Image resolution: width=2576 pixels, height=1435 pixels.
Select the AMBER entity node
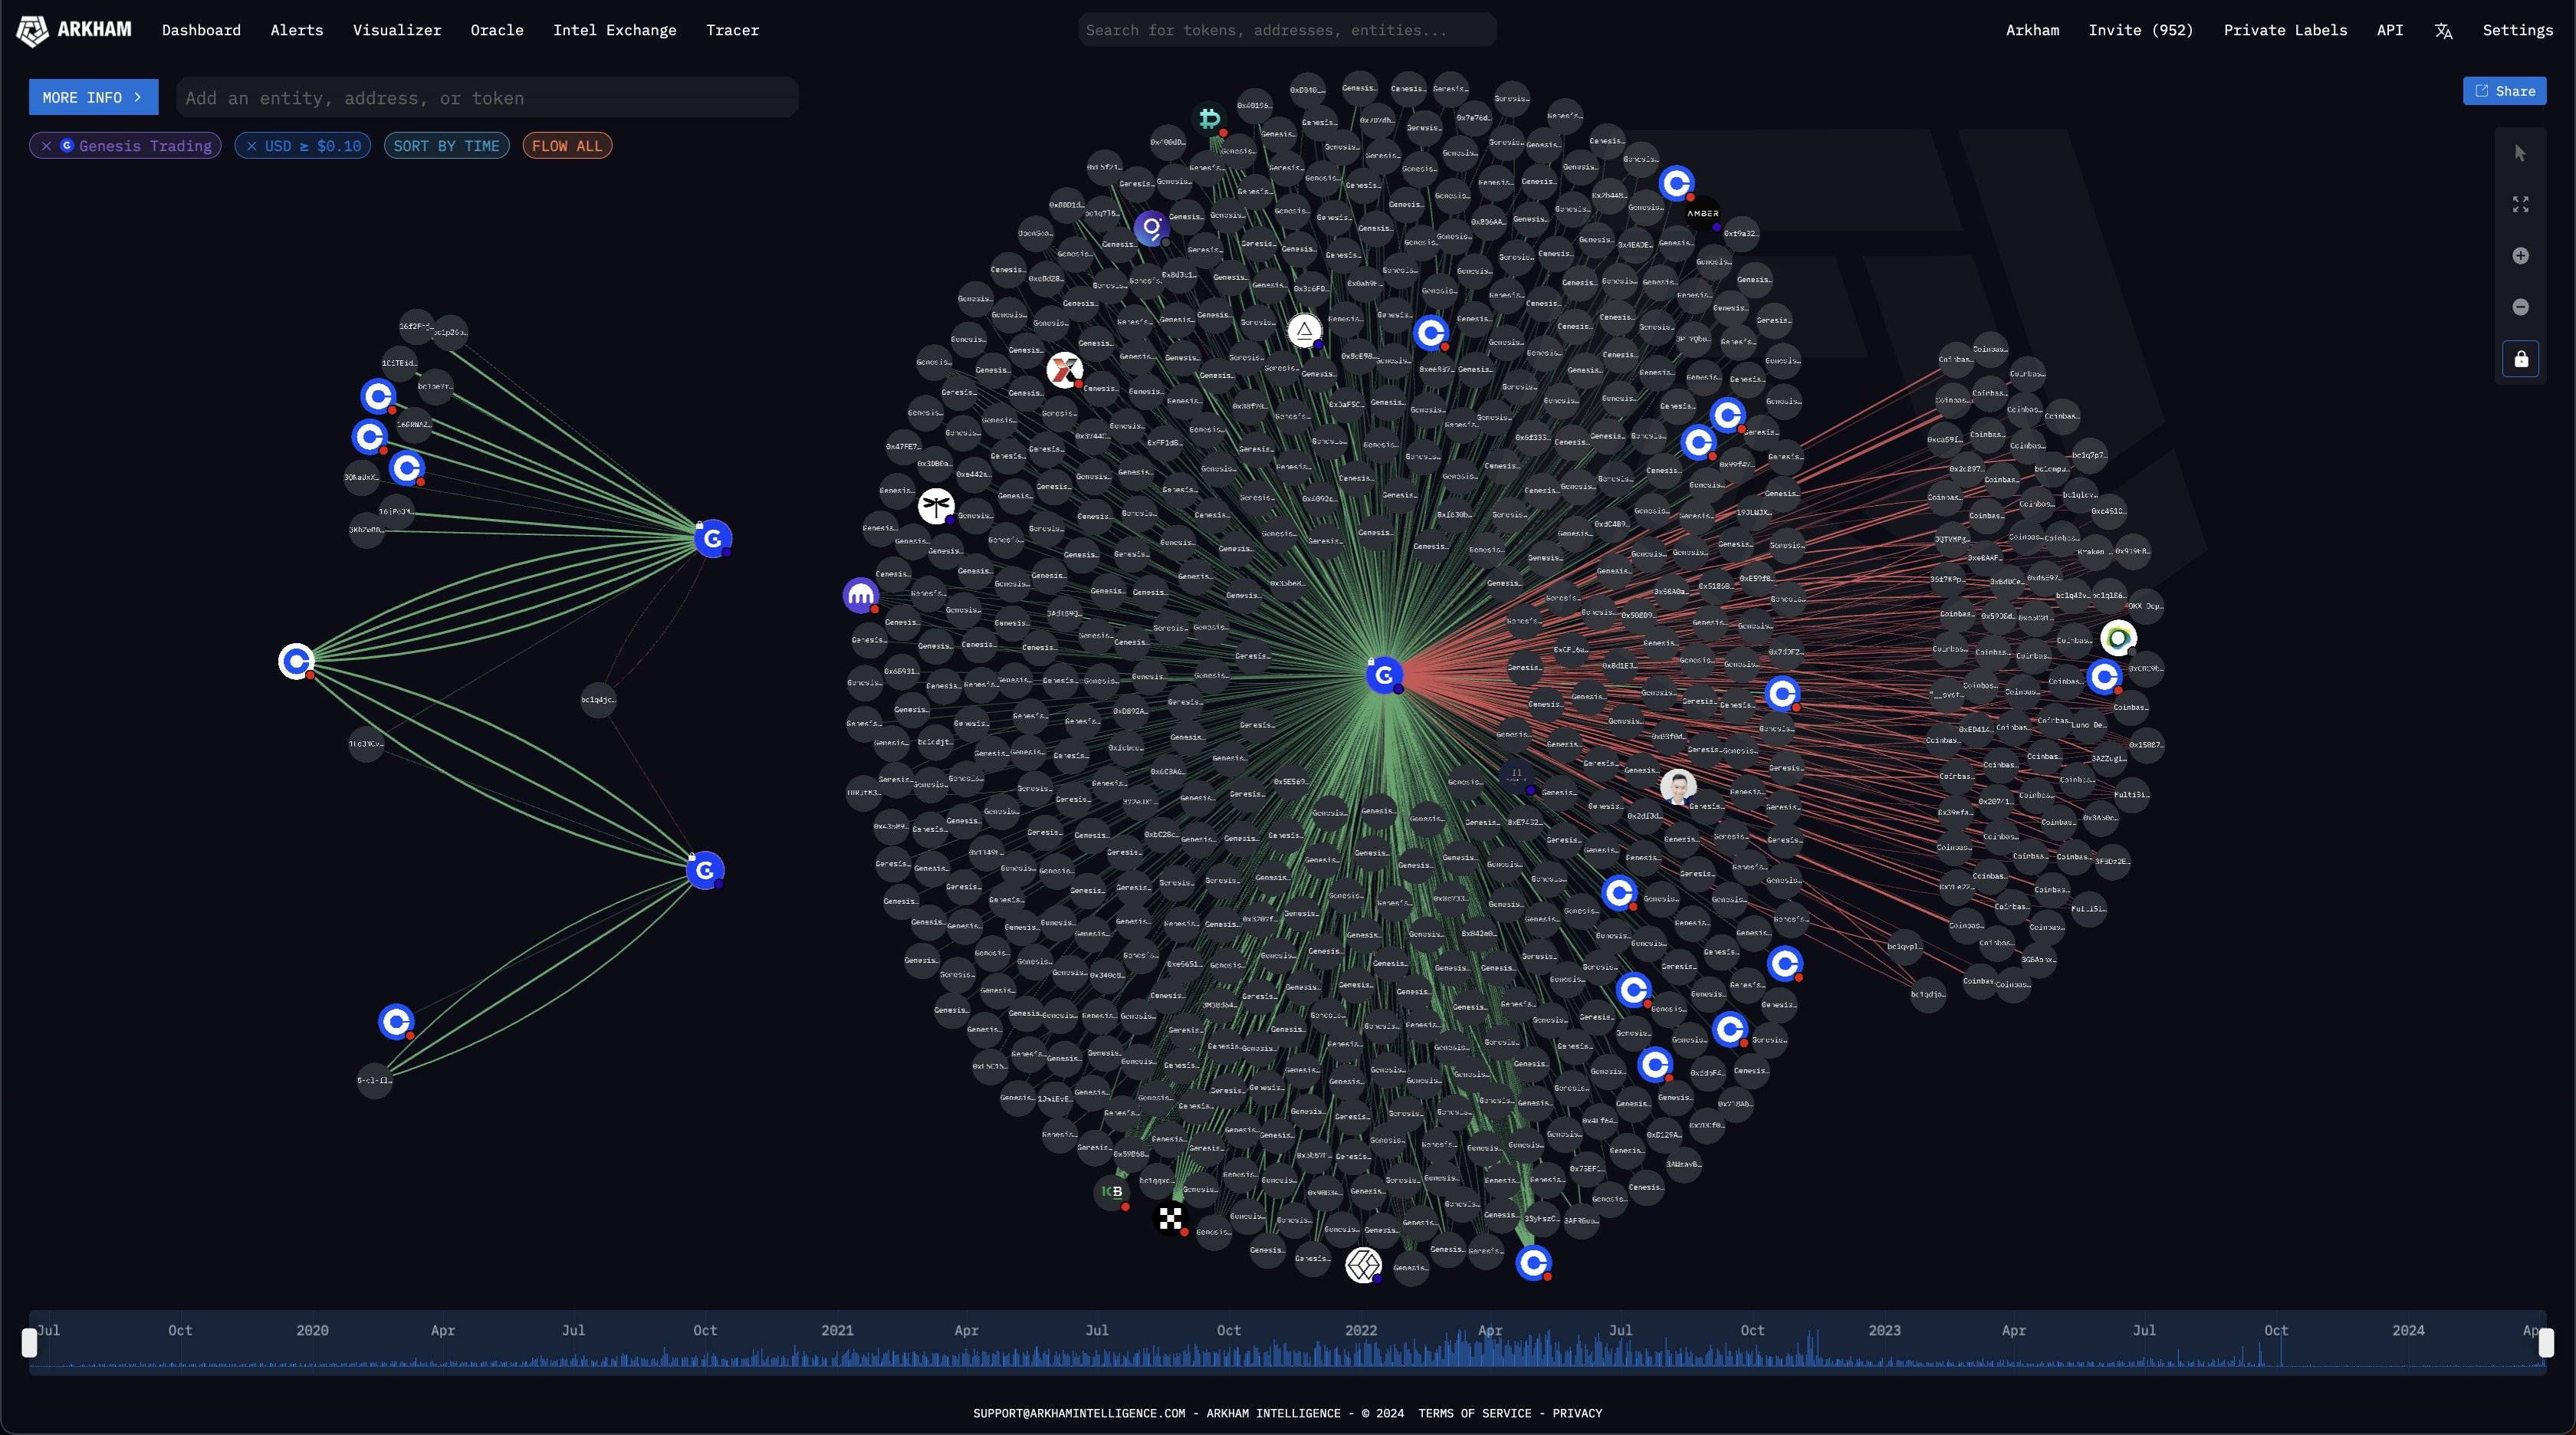1702,213
